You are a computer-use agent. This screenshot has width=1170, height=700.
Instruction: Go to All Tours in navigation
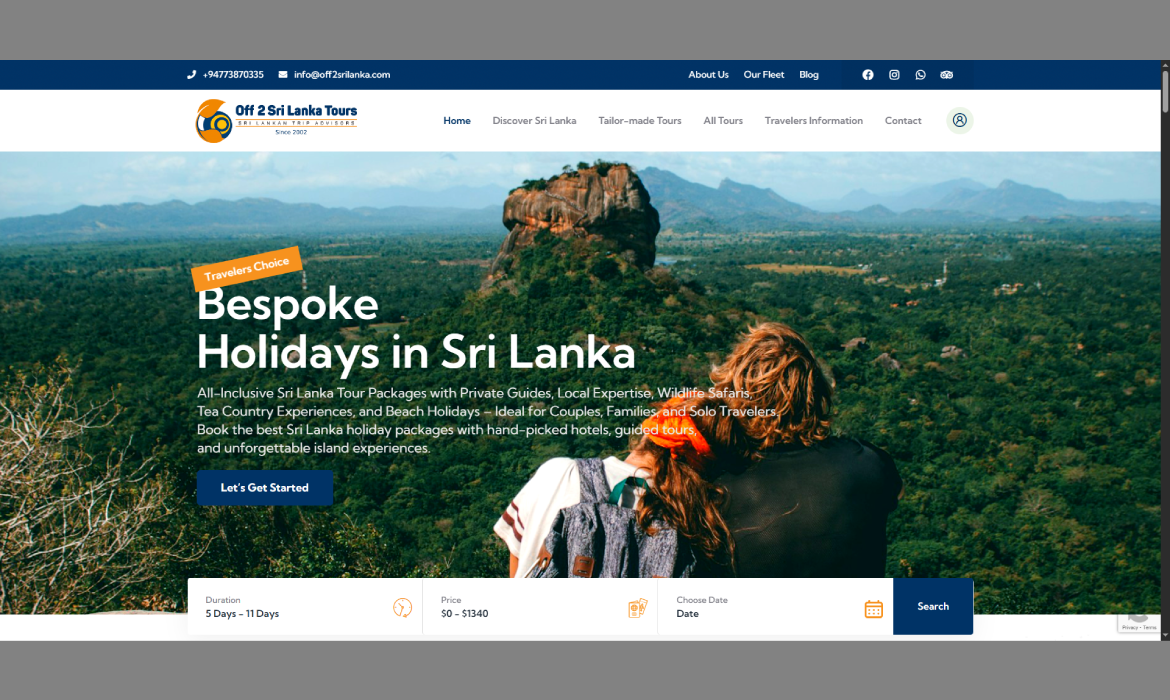(723, 120)
